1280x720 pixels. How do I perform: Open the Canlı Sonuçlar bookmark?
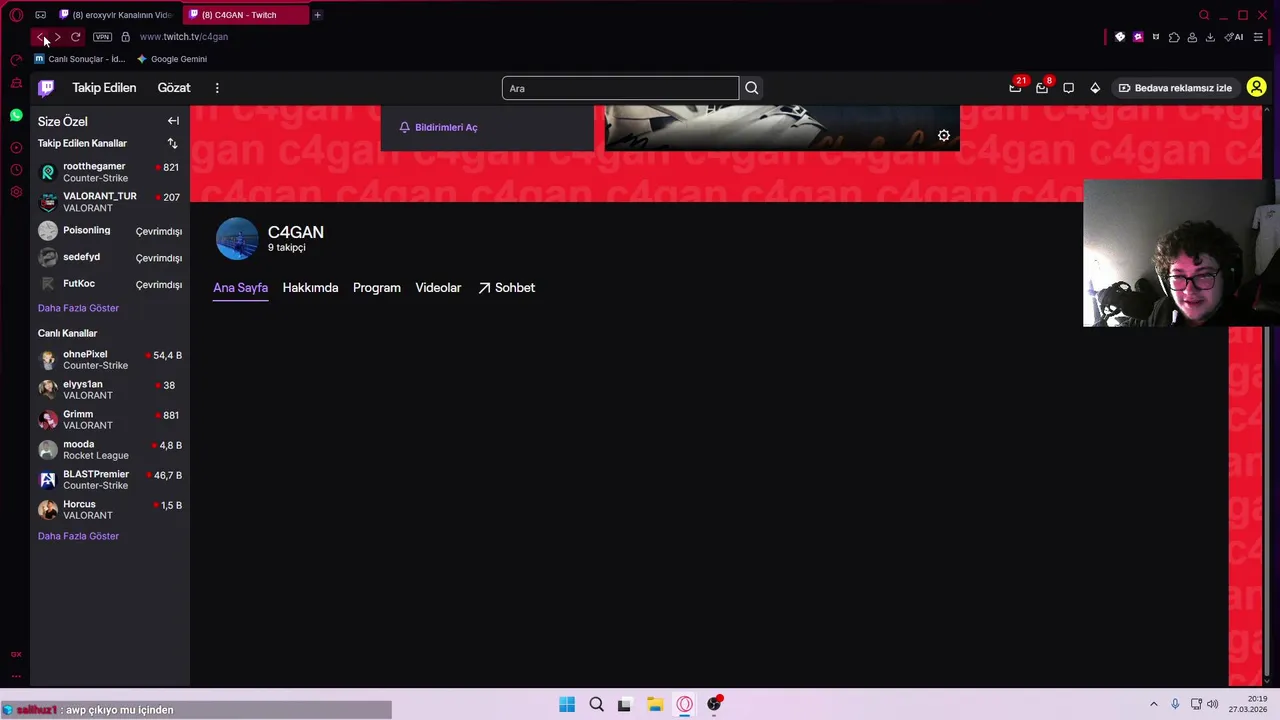tap(80, 59)
